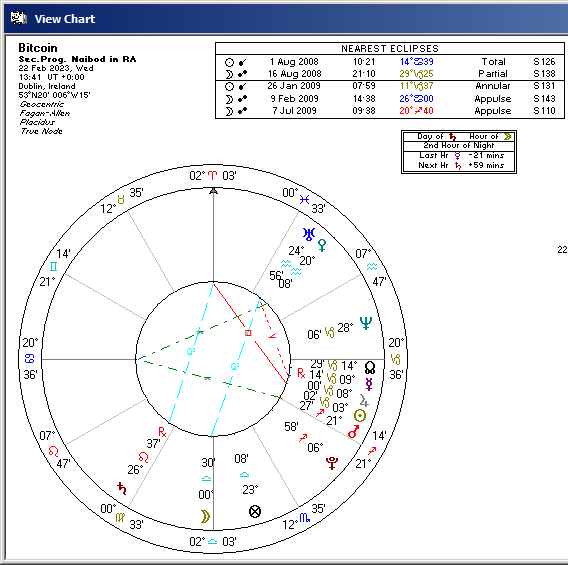Click the North Node glyph
The height and width of the screenshot is (565, 568).
[369, 367]
